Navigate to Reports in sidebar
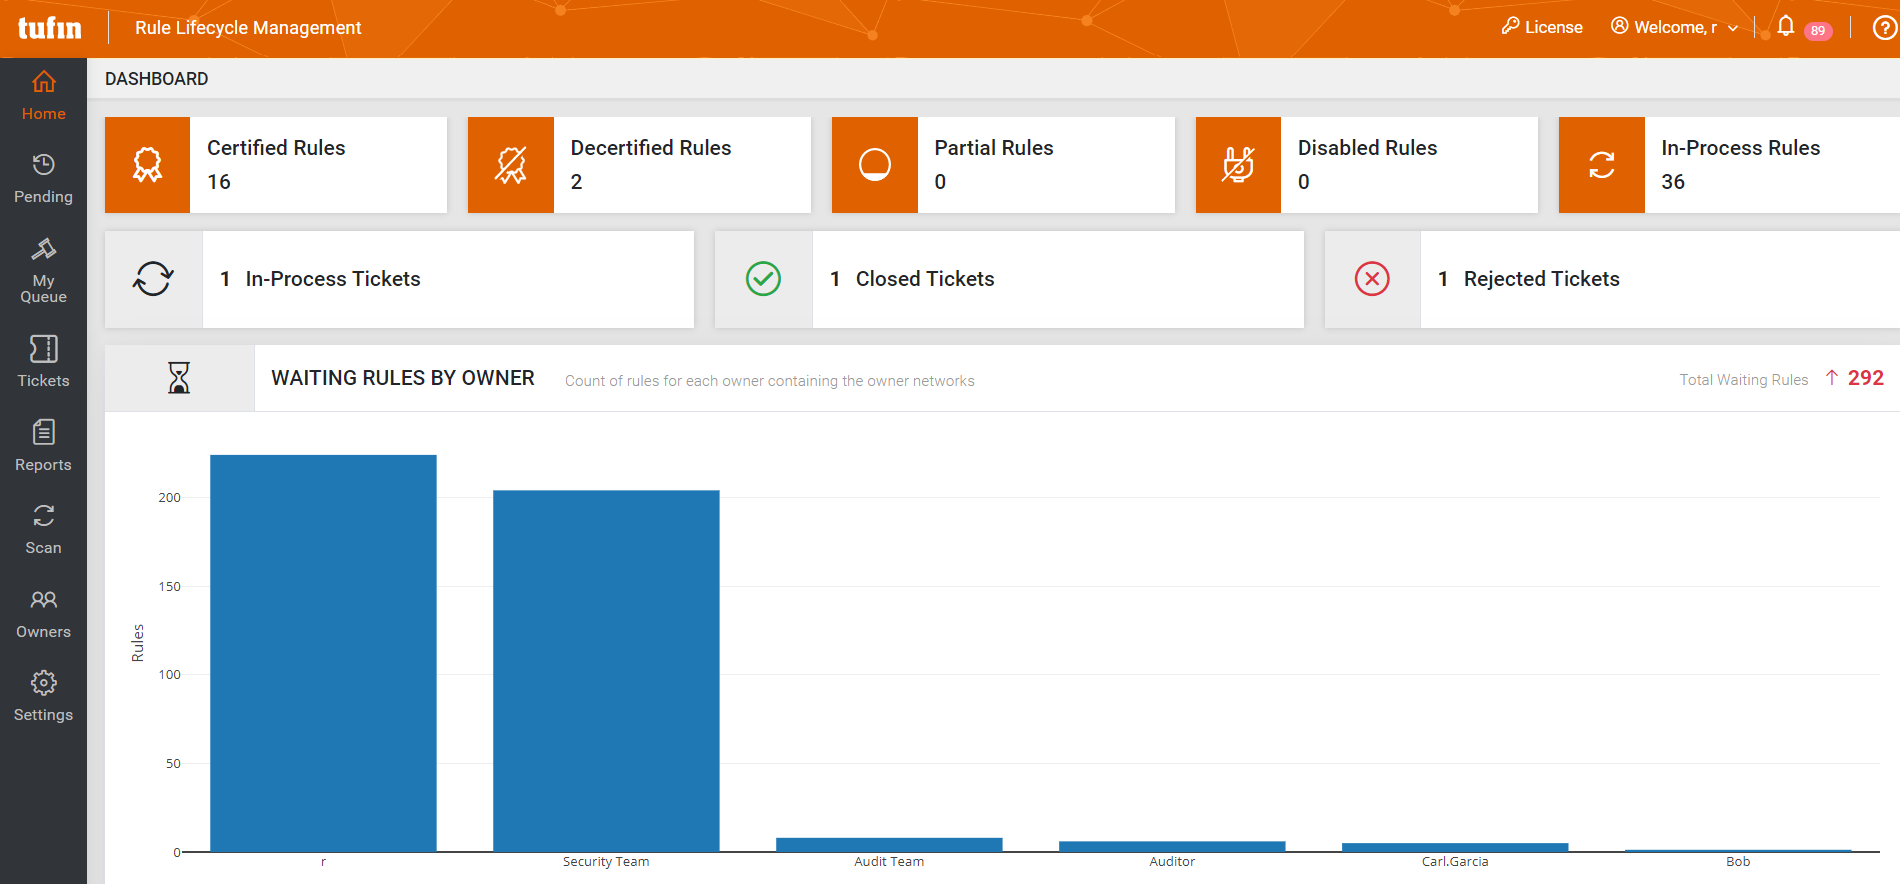Screen dimensions: 1900x884 coord(43,445)
